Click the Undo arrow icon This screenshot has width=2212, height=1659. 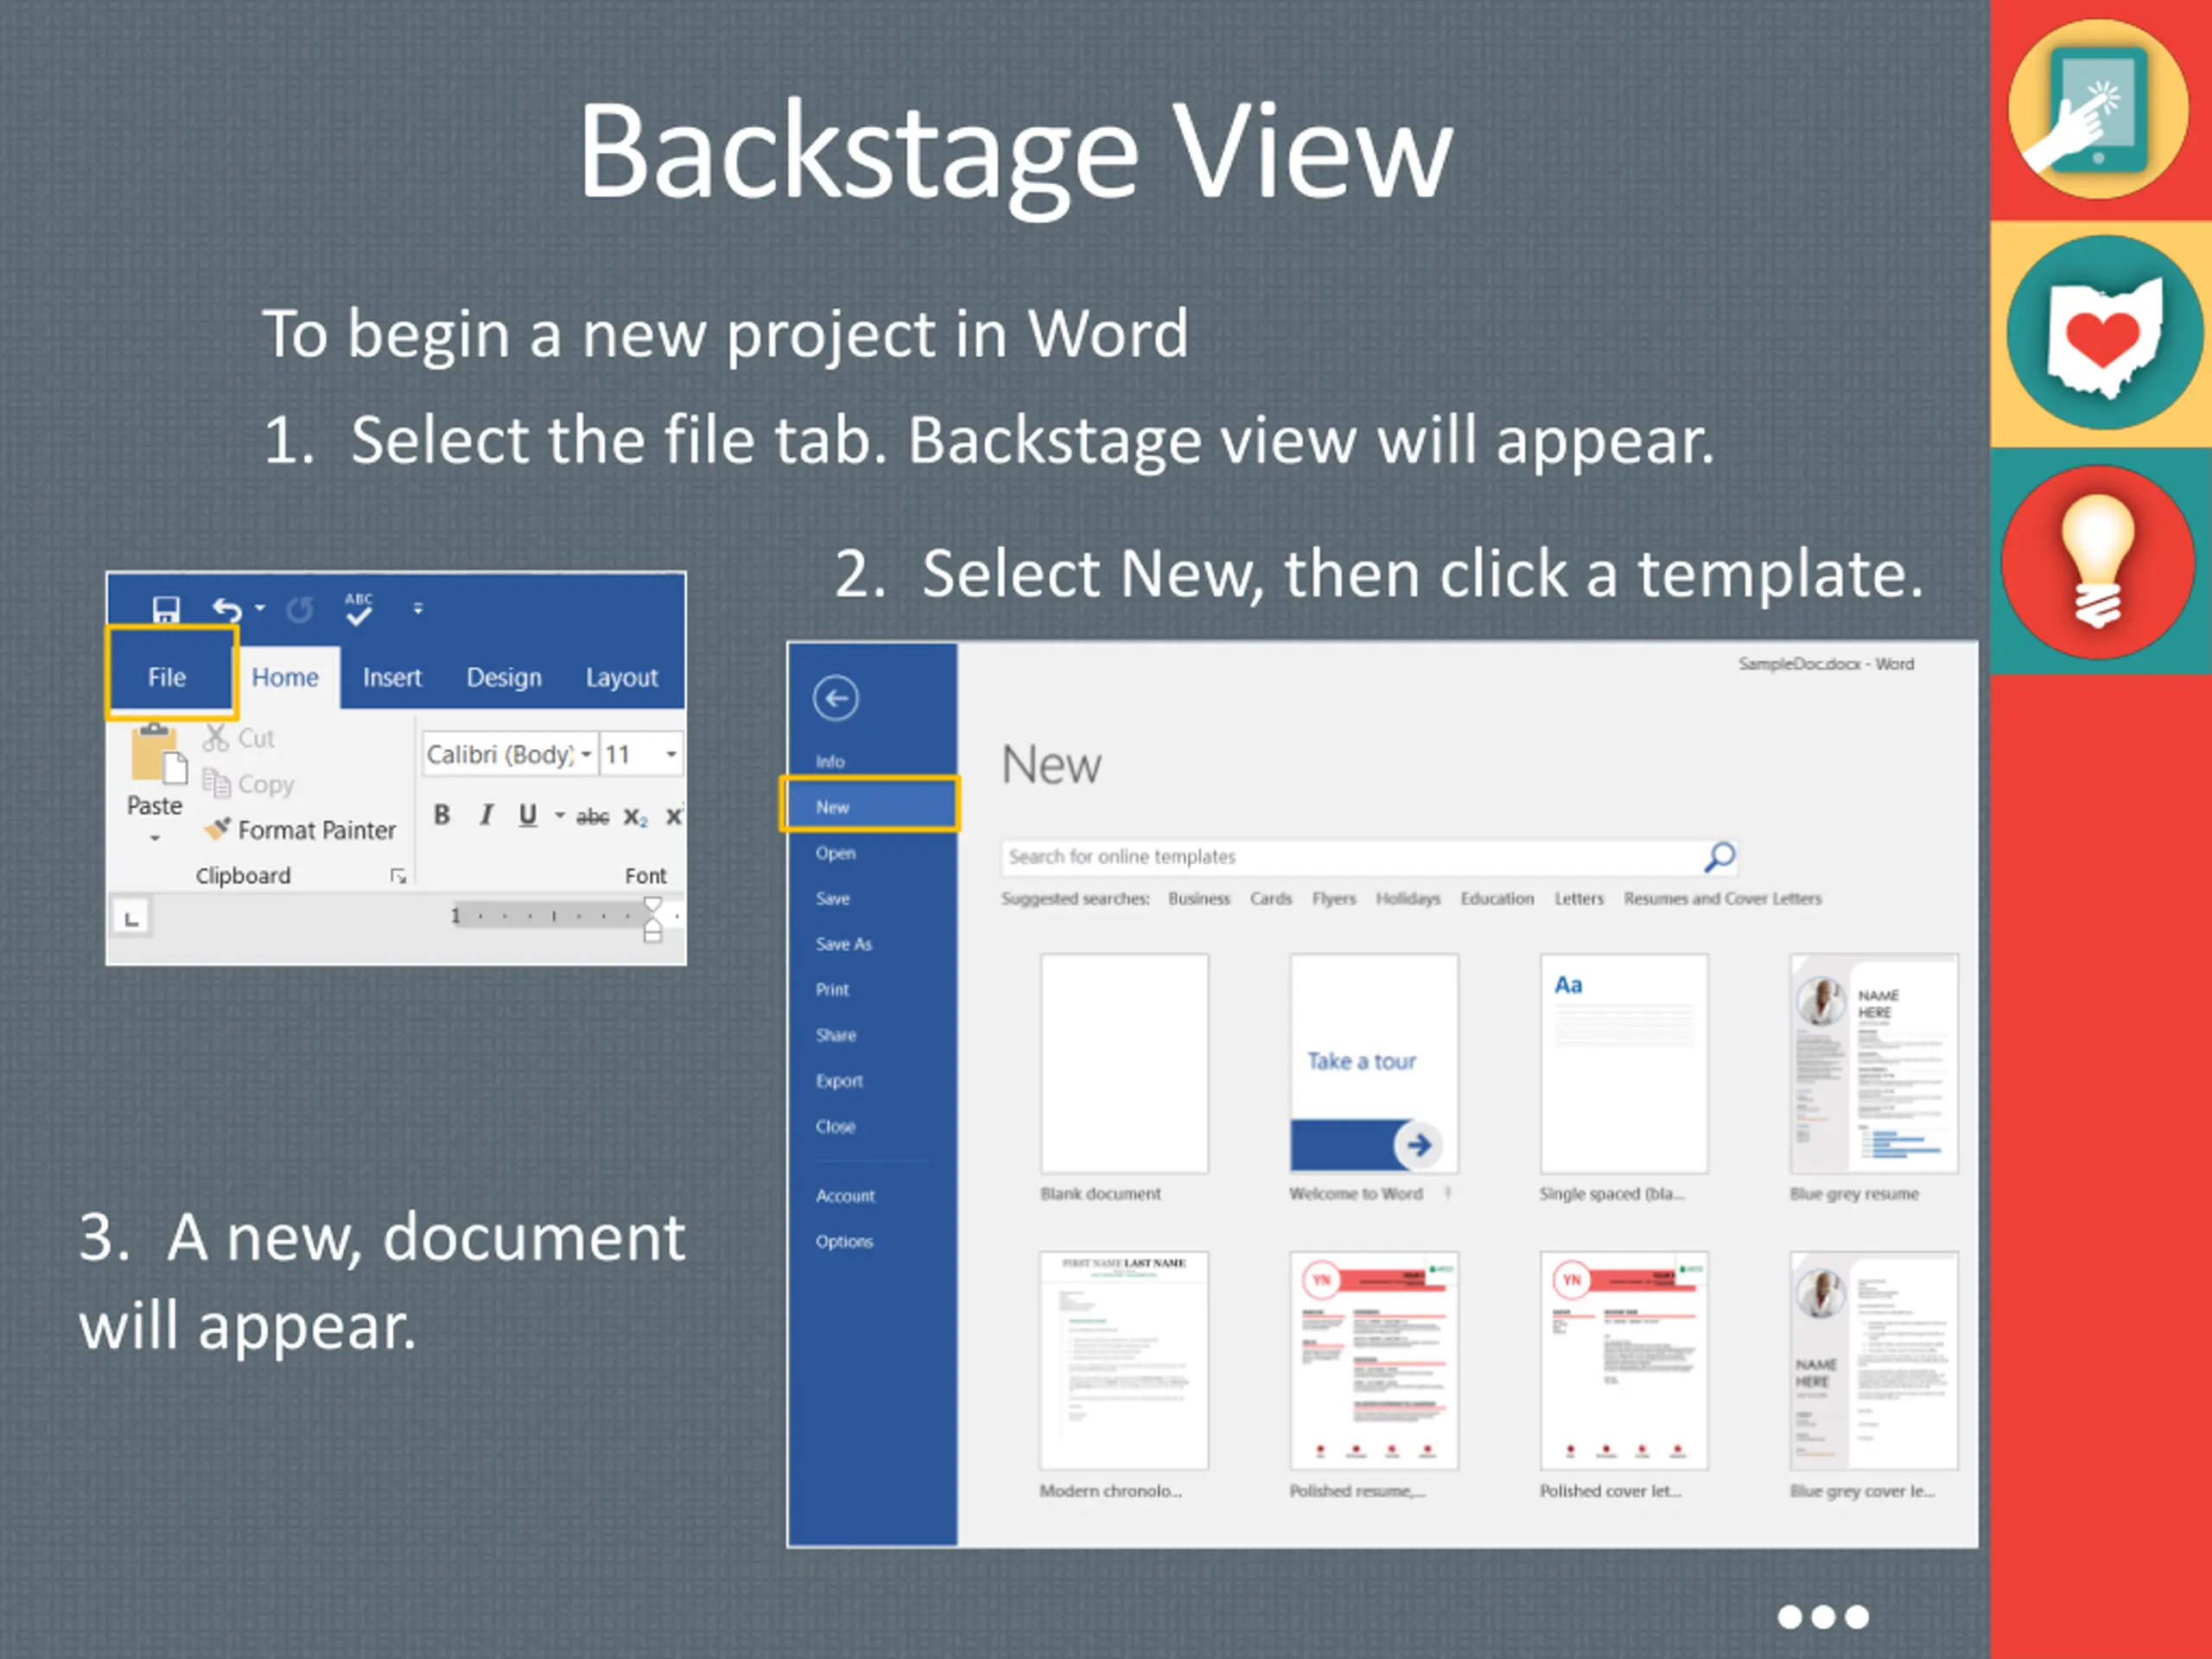click(227, 609)
